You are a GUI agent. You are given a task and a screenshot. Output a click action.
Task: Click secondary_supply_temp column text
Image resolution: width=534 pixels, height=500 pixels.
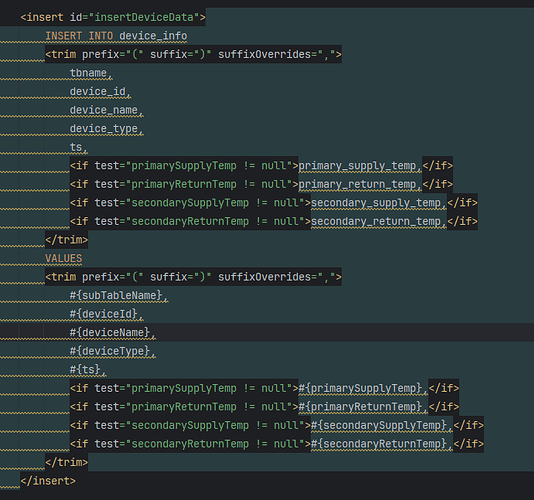pos(378,203)
